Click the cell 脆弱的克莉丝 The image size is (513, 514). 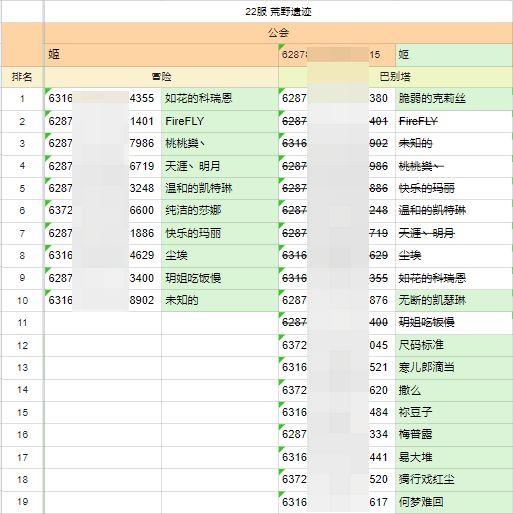454,99
